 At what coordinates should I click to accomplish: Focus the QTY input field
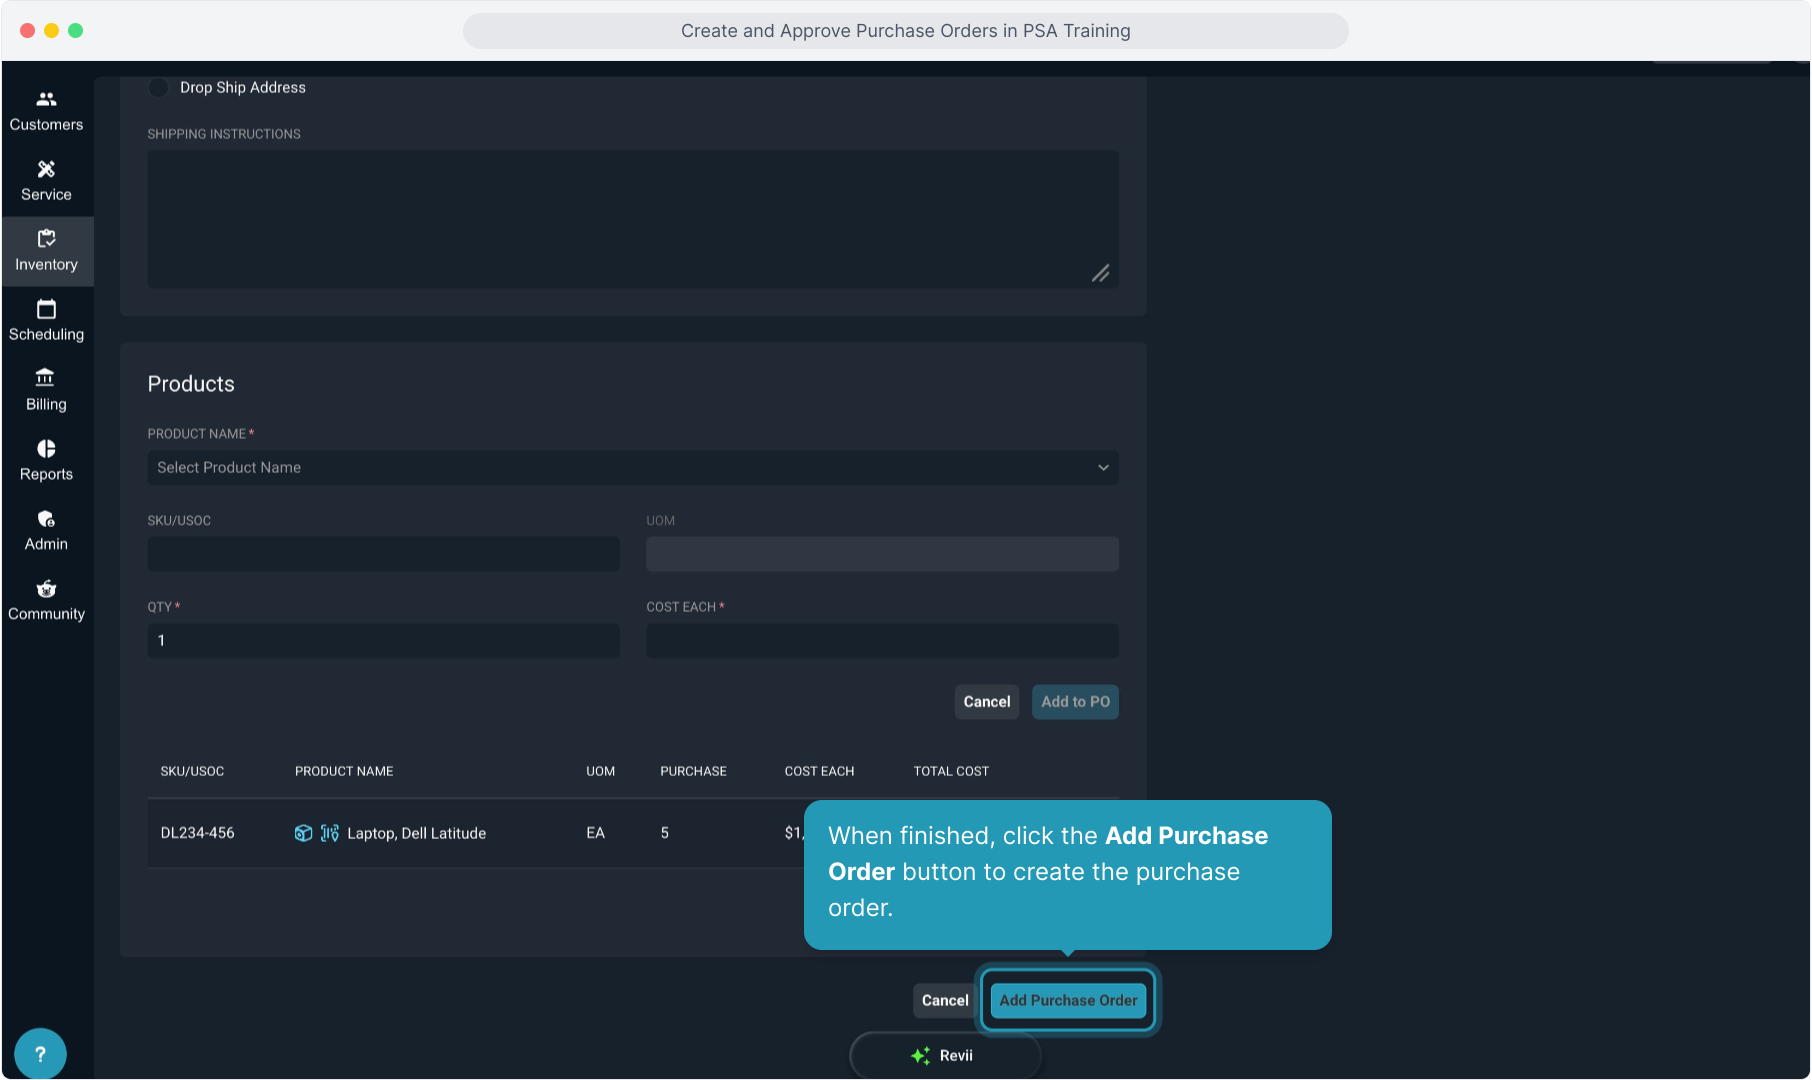coord(383,641)
